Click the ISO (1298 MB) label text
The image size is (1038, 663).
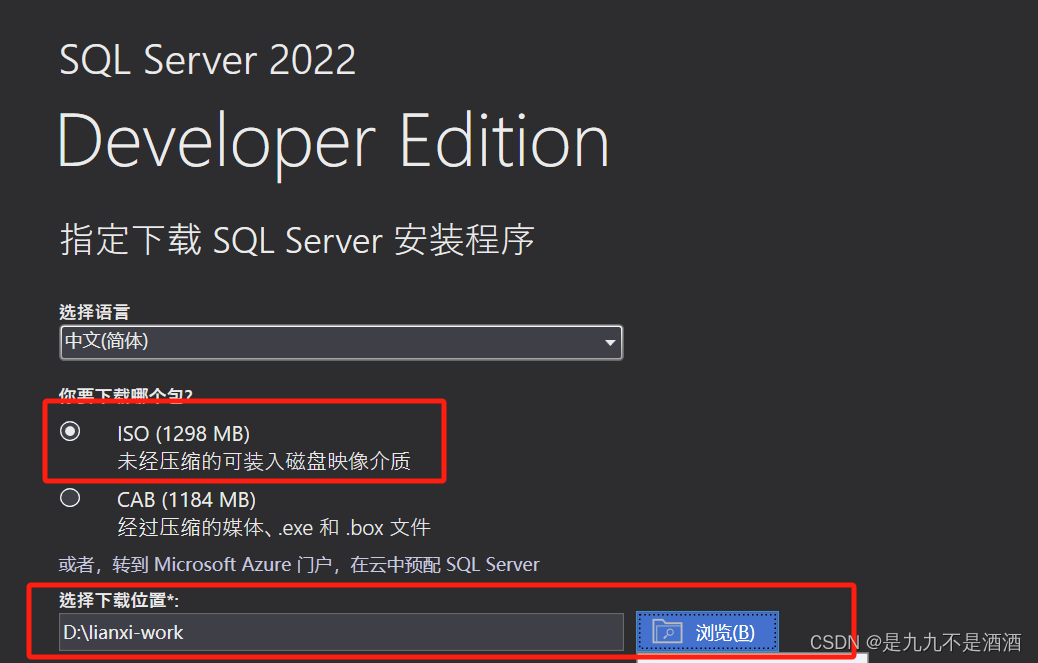(x=183, y=433)
